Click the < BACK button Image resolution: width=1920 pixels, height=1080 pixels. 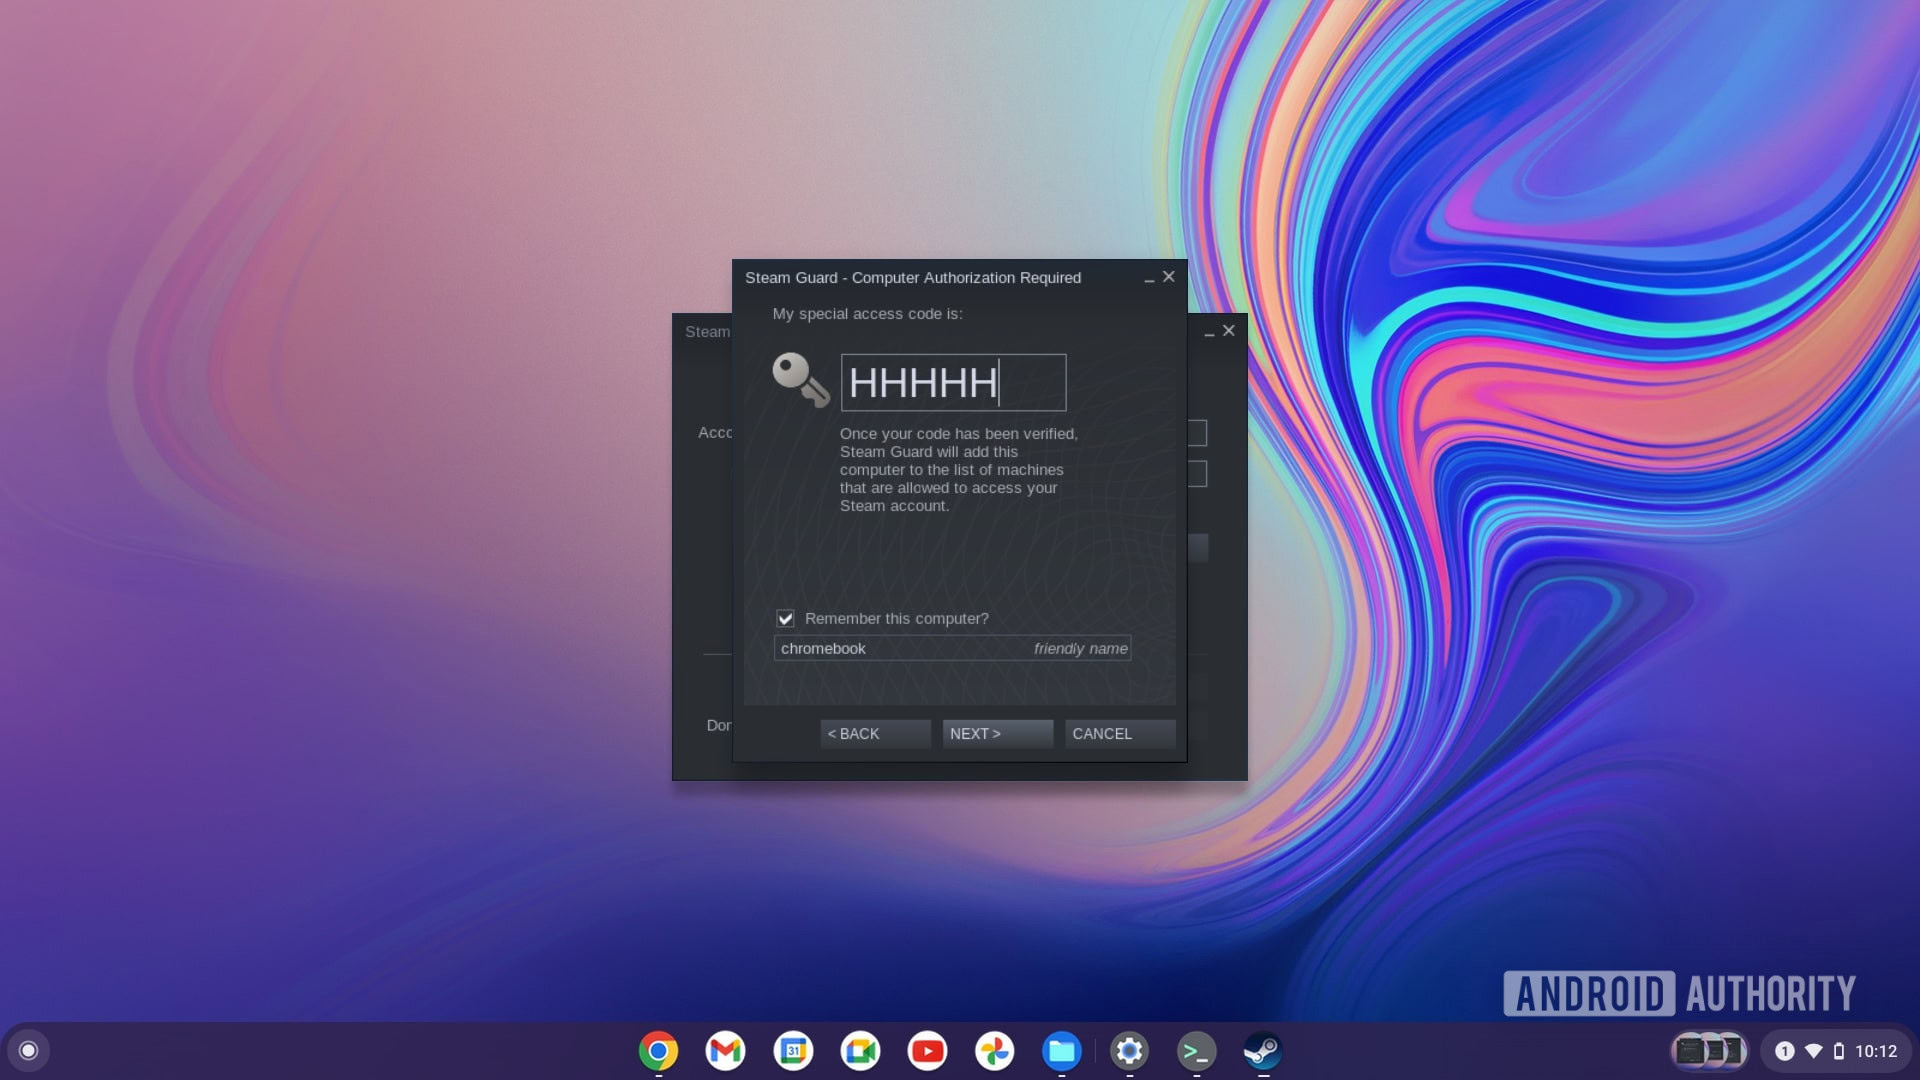875,734
